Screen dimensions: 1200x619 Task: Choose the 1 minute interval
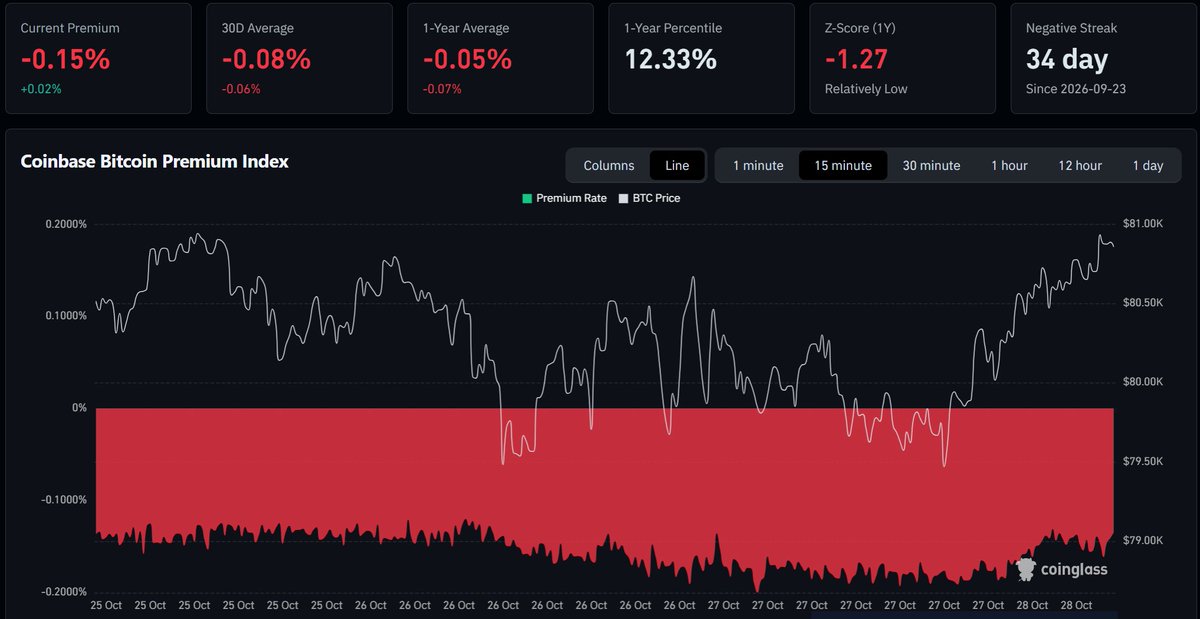[758, 165]
